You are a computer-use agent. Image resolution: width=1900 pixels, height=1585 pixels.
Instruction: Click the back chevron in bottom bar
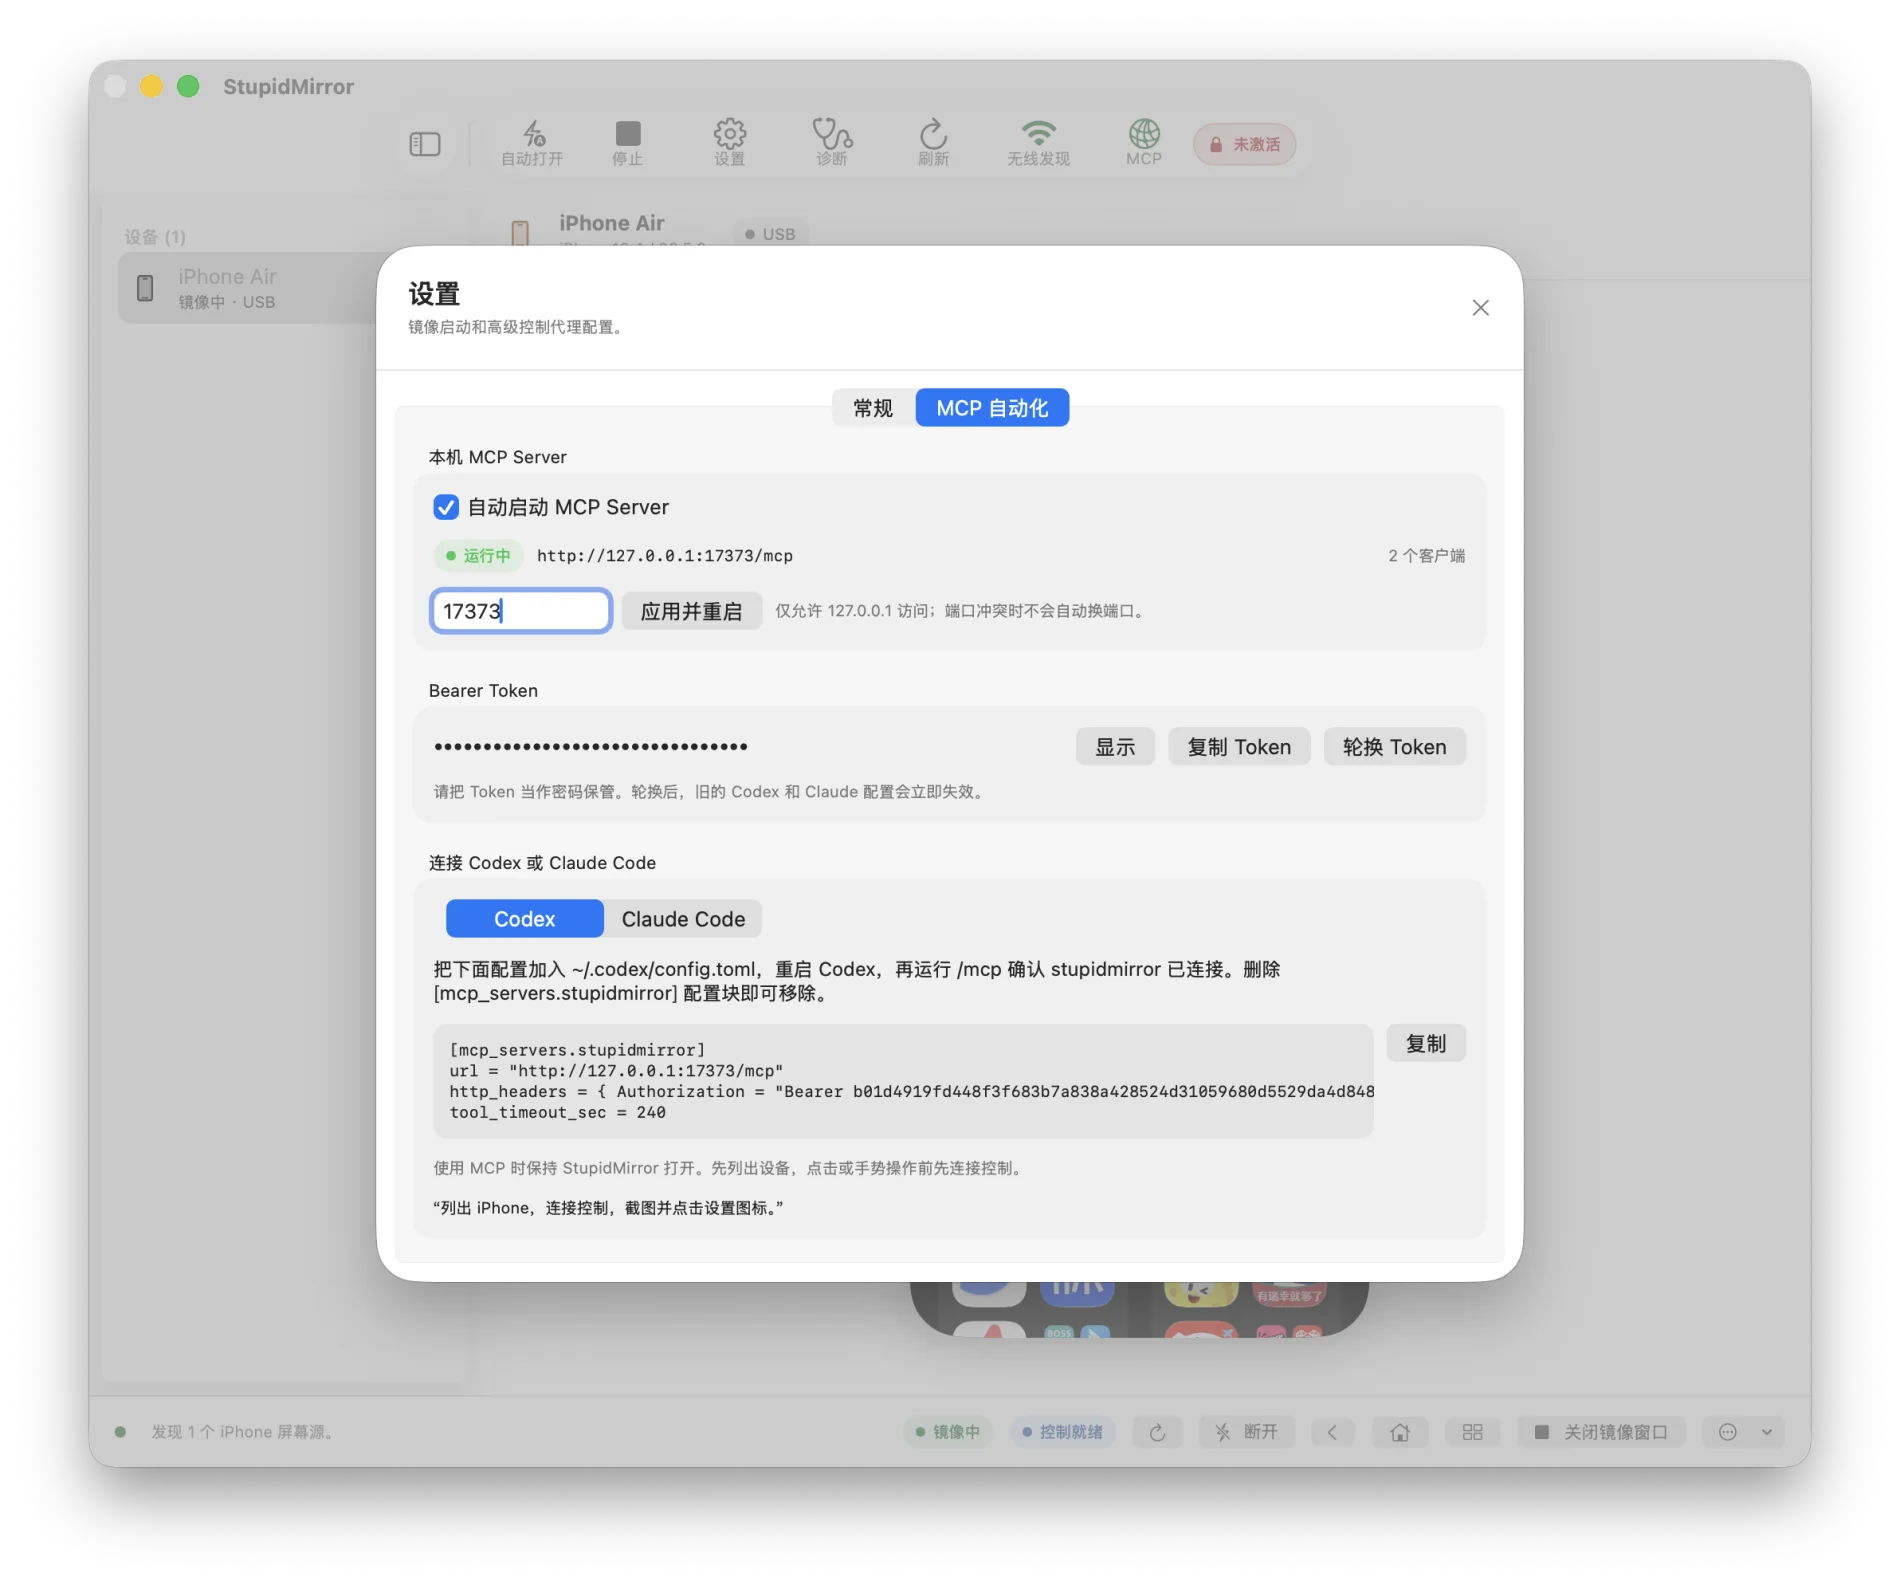(x=1332, y=1432)
